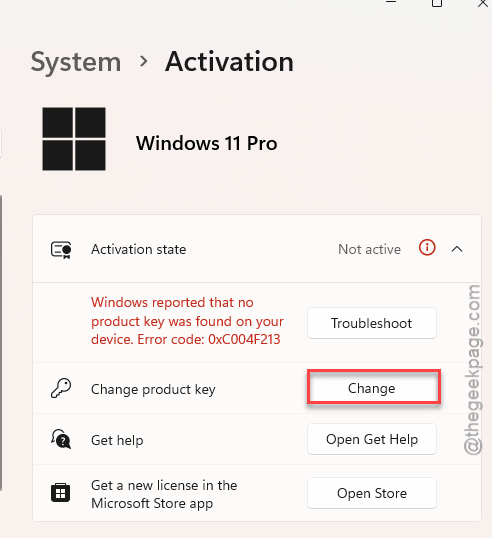Click the Windows 11 logo icon
Image resolution: width=492 pixels, height=538 pixels.
74,139
